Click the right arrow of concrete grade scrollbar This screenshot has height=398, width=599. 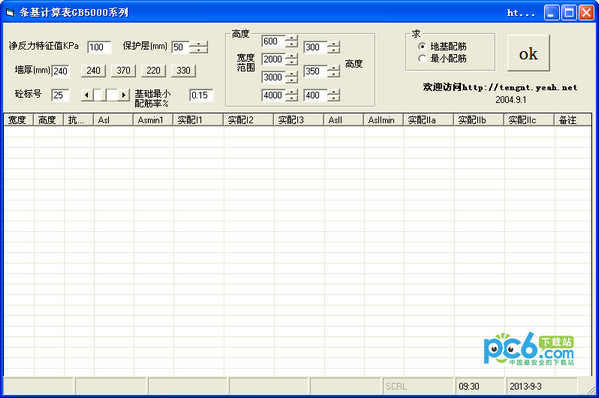[123, 95]
